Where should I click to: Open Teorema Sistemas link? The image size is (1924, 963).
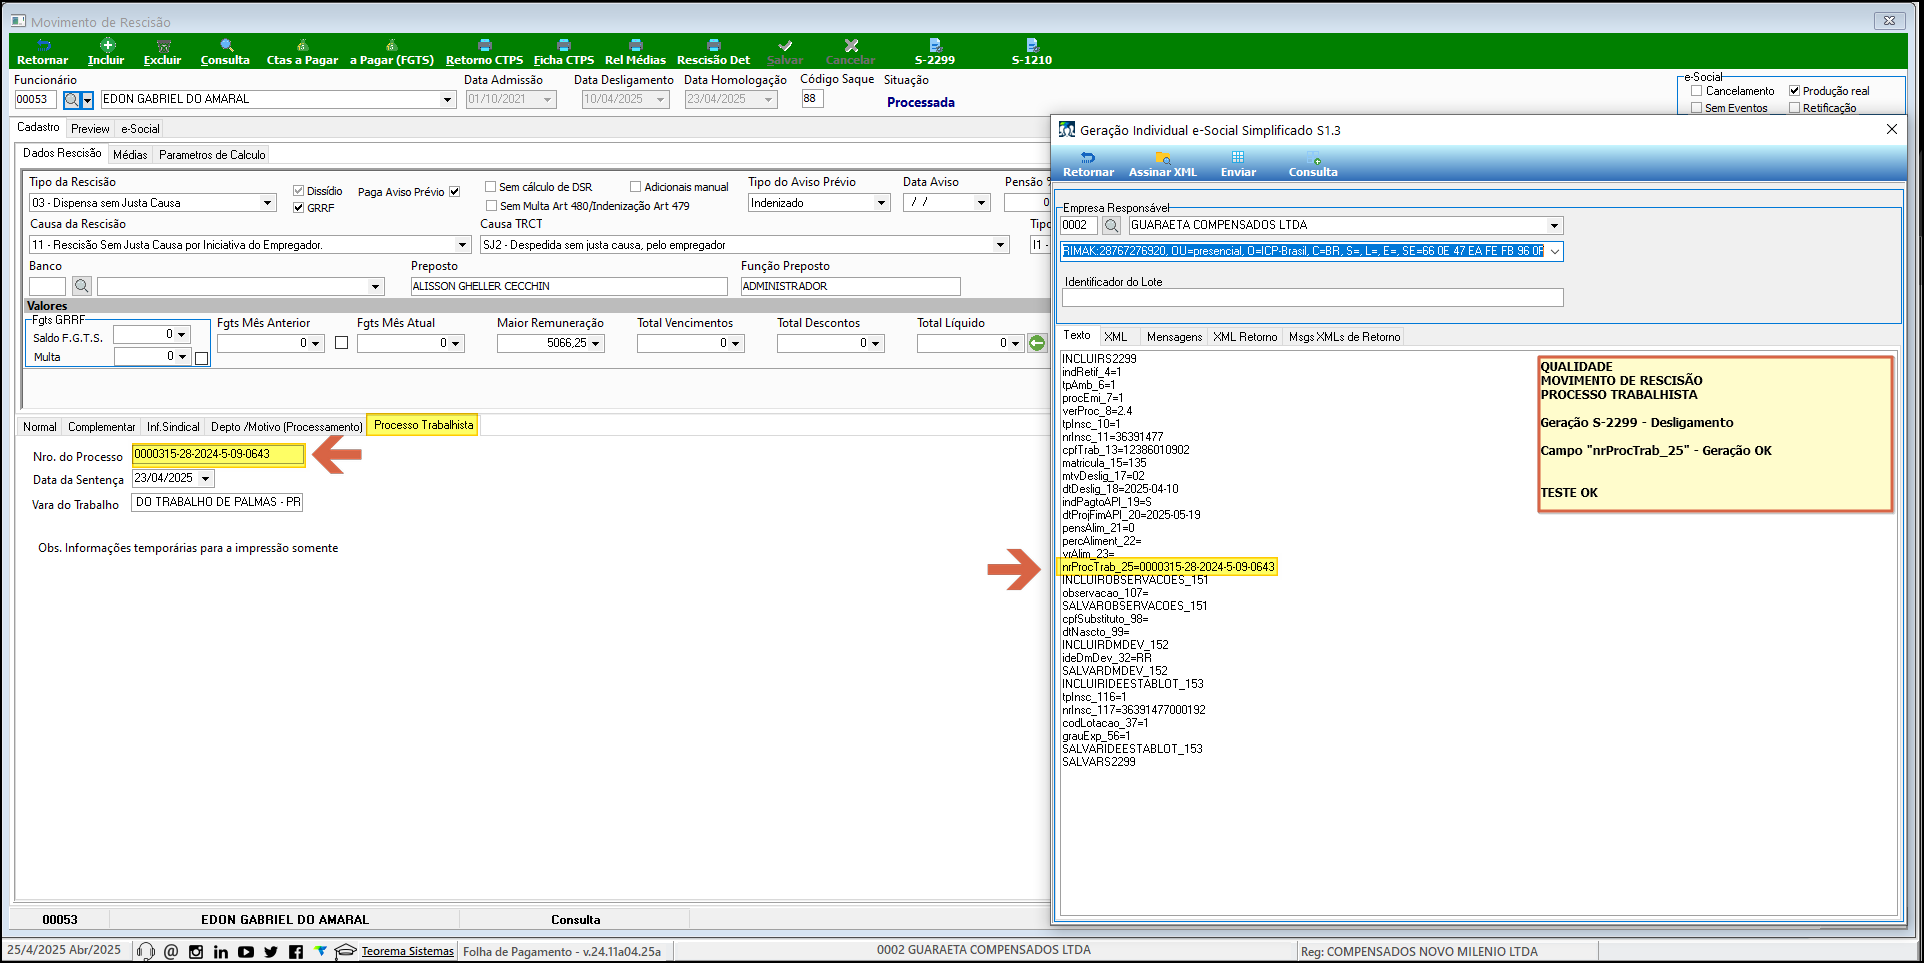click(407, 952)
